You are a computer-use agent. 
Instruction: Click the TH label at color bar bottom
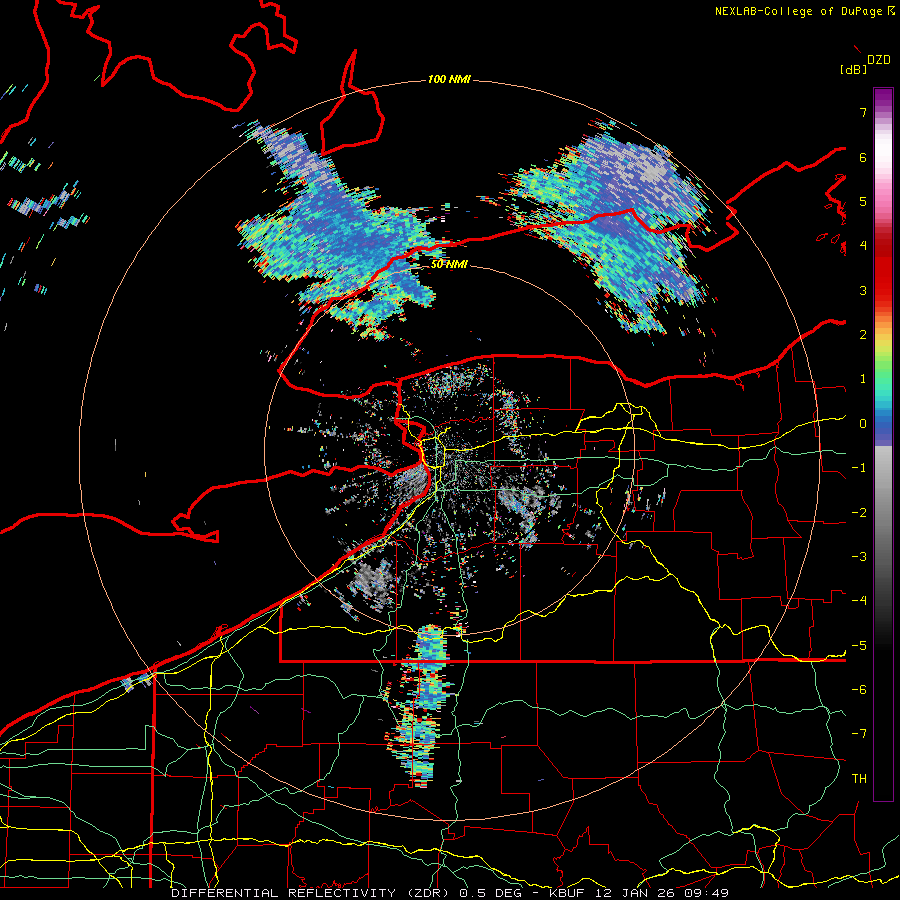pos(859,778)
